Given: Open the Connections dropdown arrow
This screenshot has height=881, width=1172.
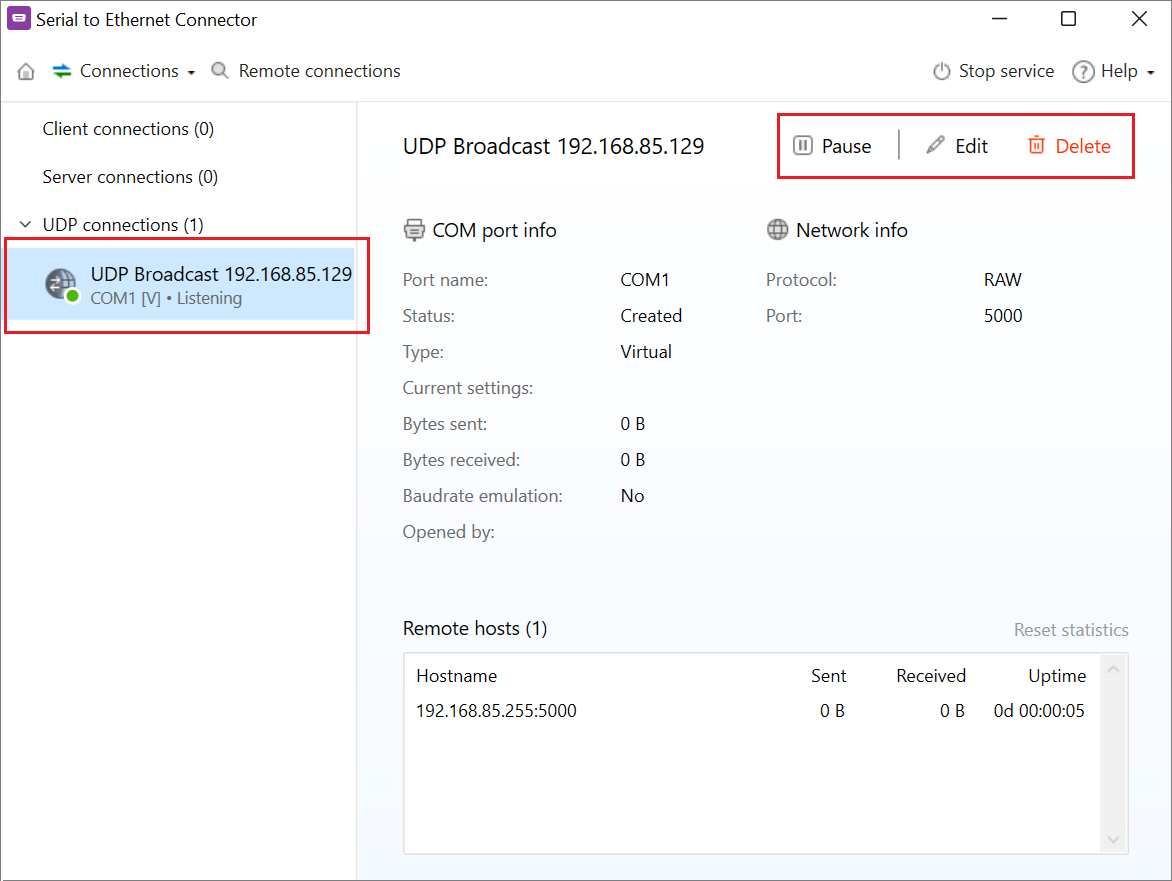Looking at the screenshot, I should coord(191,72).
